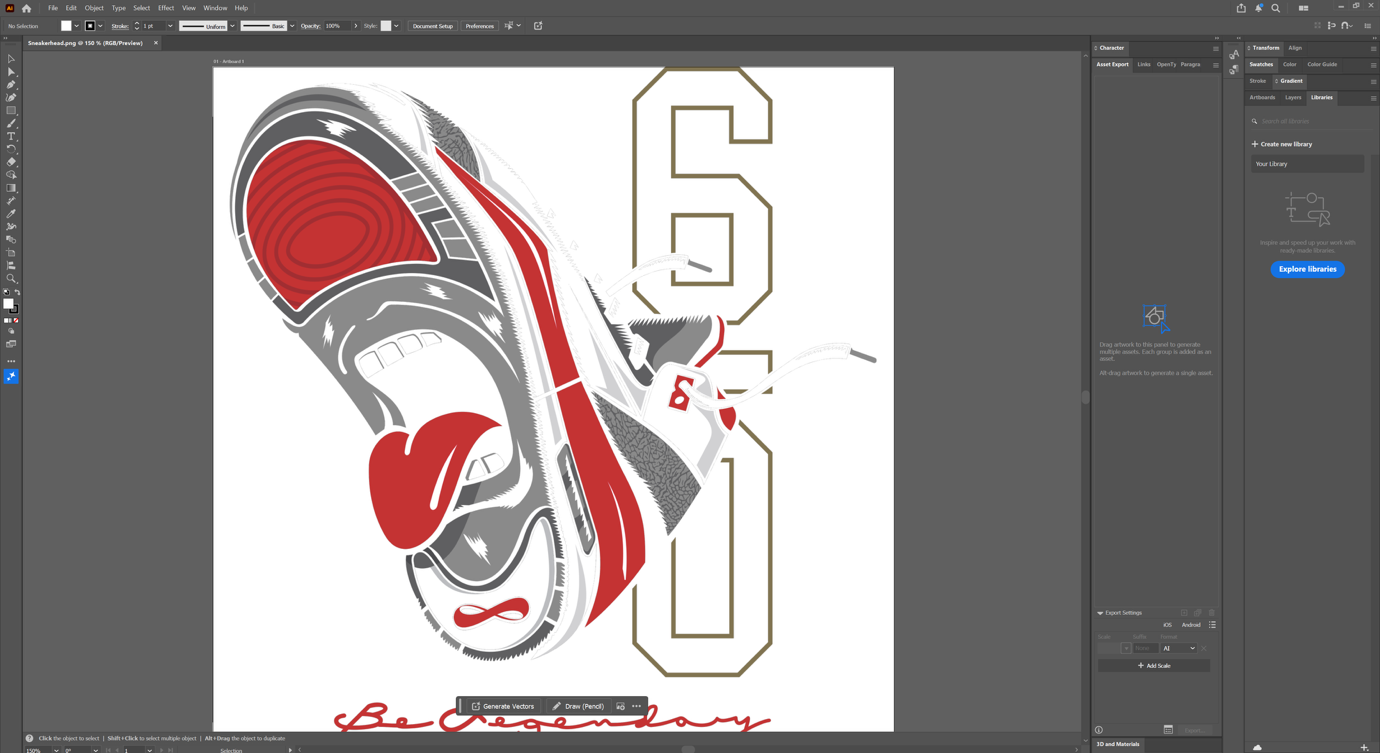The width and height of the screenshot is (1380, 753).
Task: Click the arrange documents workspace icon
Action: [x=1303, y=8]
